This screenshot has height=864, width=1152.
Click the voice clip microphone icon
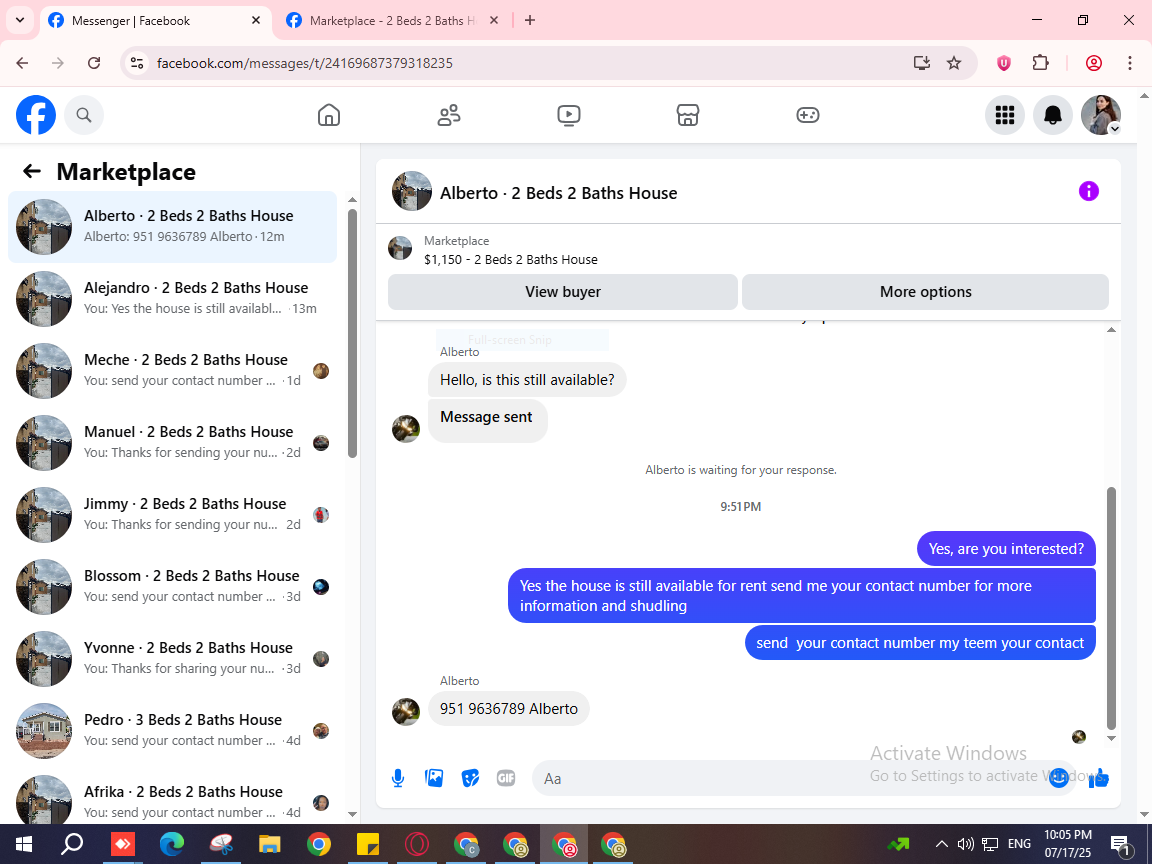pyautogui.click(x=397, y=778)
